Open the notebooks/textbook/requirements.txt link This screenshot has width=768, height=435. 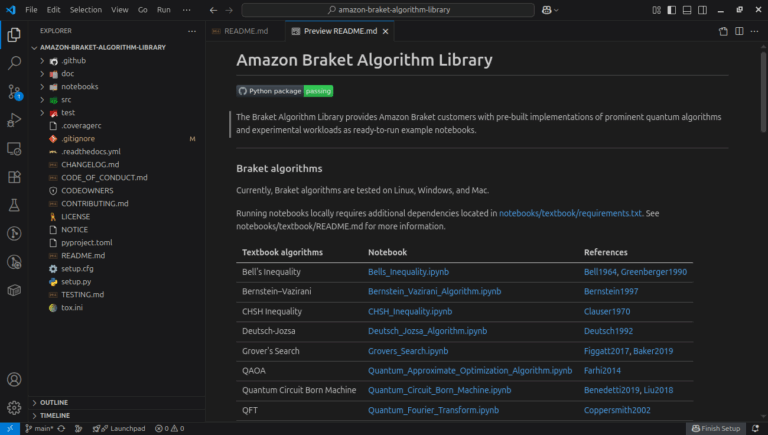570,213
